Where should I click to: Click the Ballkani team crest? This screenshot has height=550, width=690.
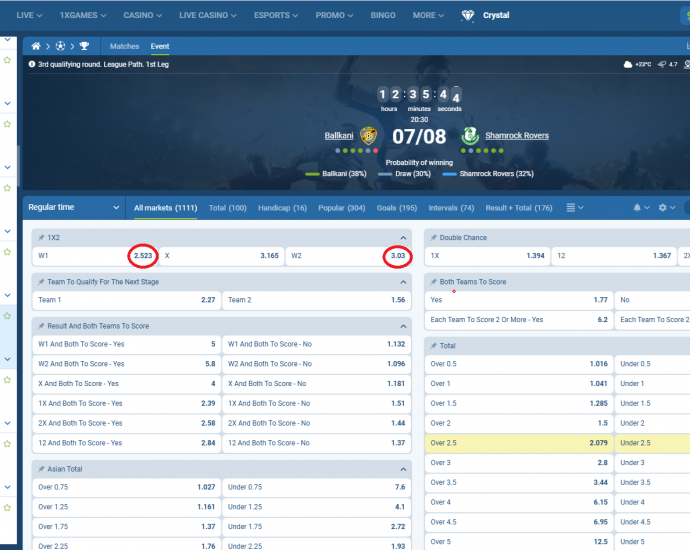coord(368,136)
